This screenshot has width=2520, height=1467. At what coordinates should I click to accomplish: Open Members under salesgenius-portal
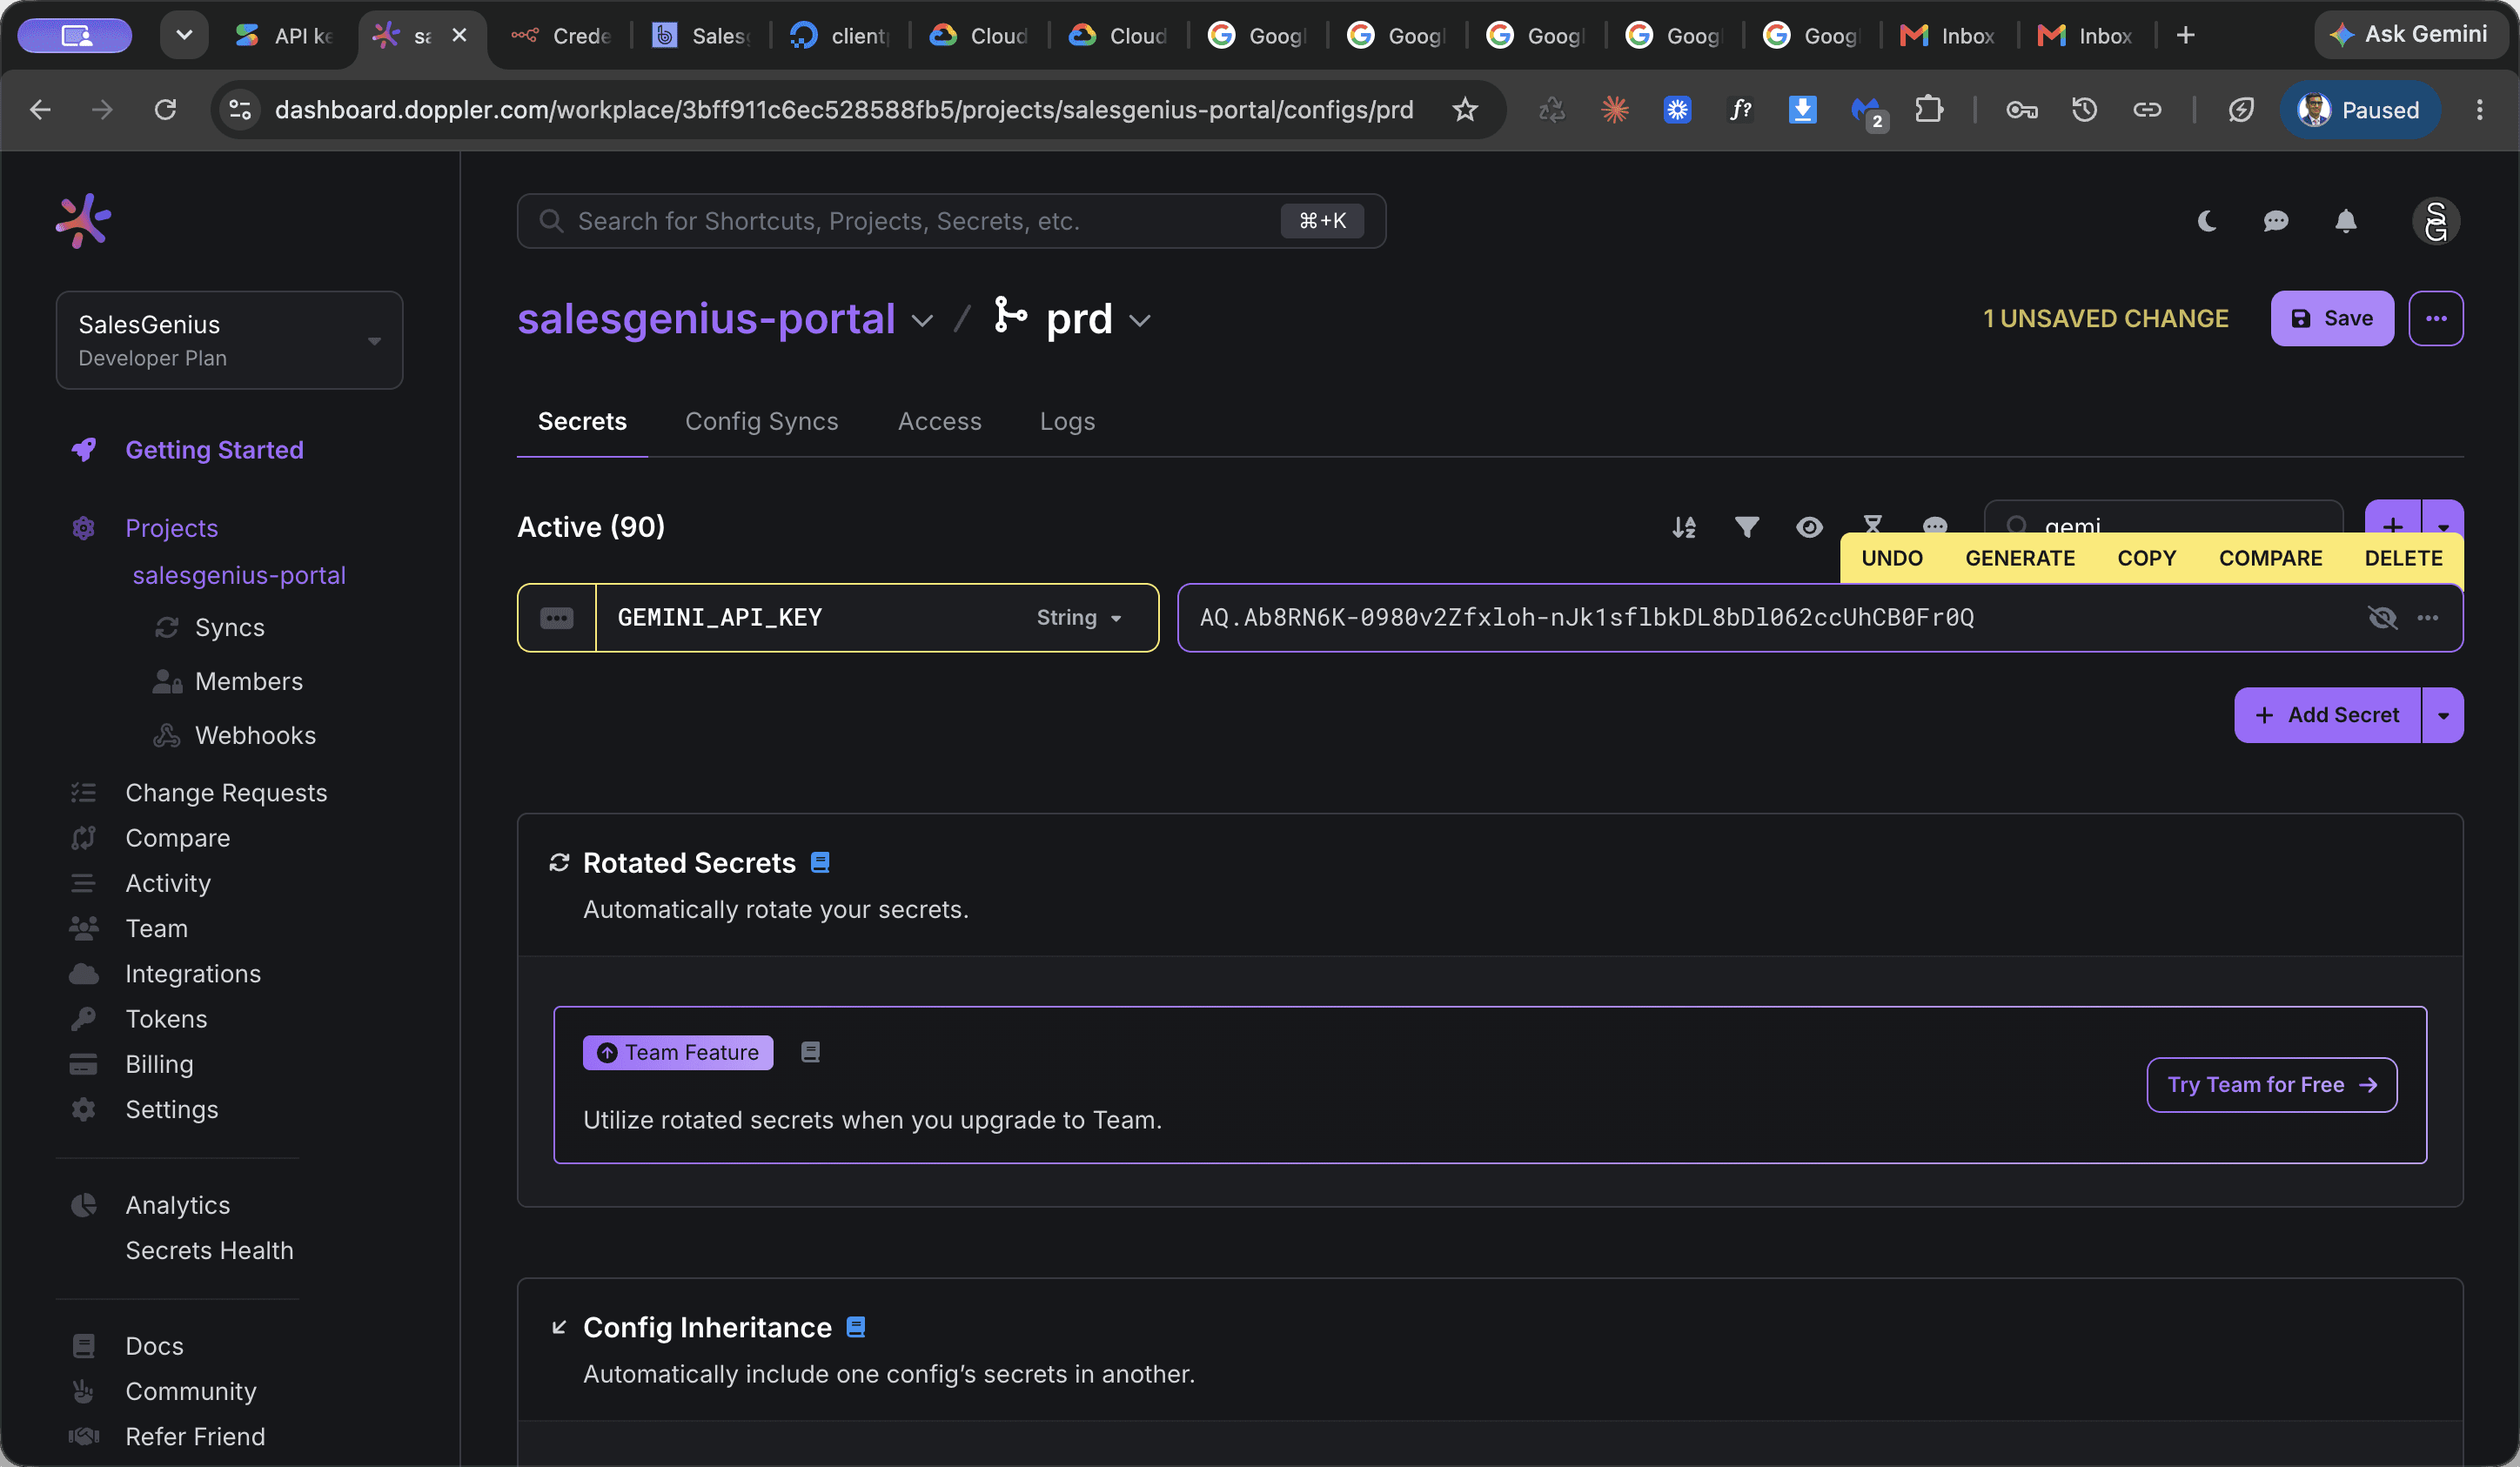pos(249,681)
